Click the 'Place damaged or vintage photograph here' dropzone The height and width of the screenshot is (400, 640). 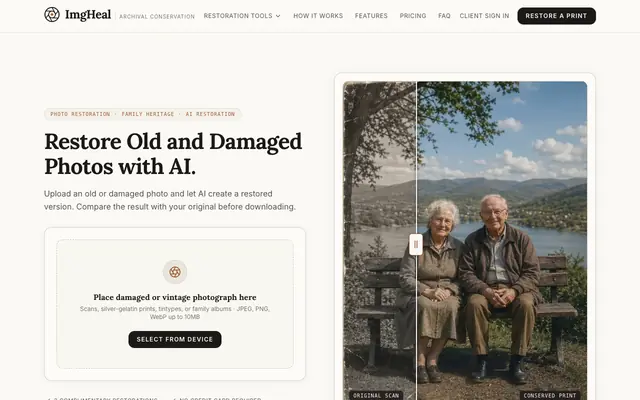point(175,304)
